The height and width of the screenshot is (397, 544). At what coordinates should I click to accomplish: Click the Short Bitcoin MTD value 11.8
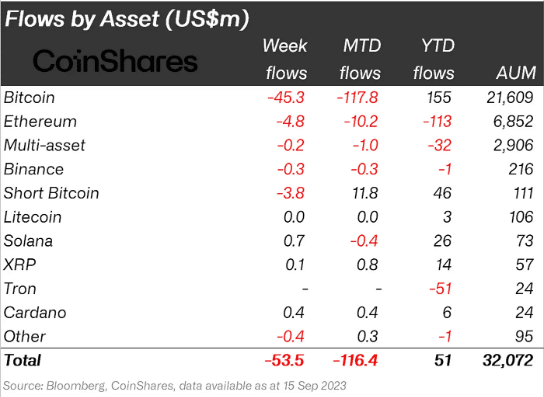365,193
